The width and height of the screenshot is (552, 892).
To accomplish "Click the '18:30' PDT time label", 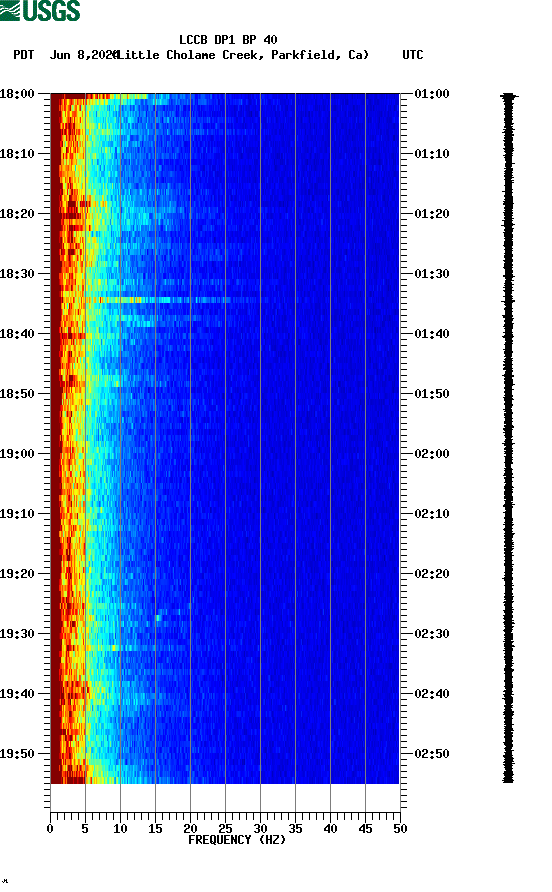I will [18, 274].
